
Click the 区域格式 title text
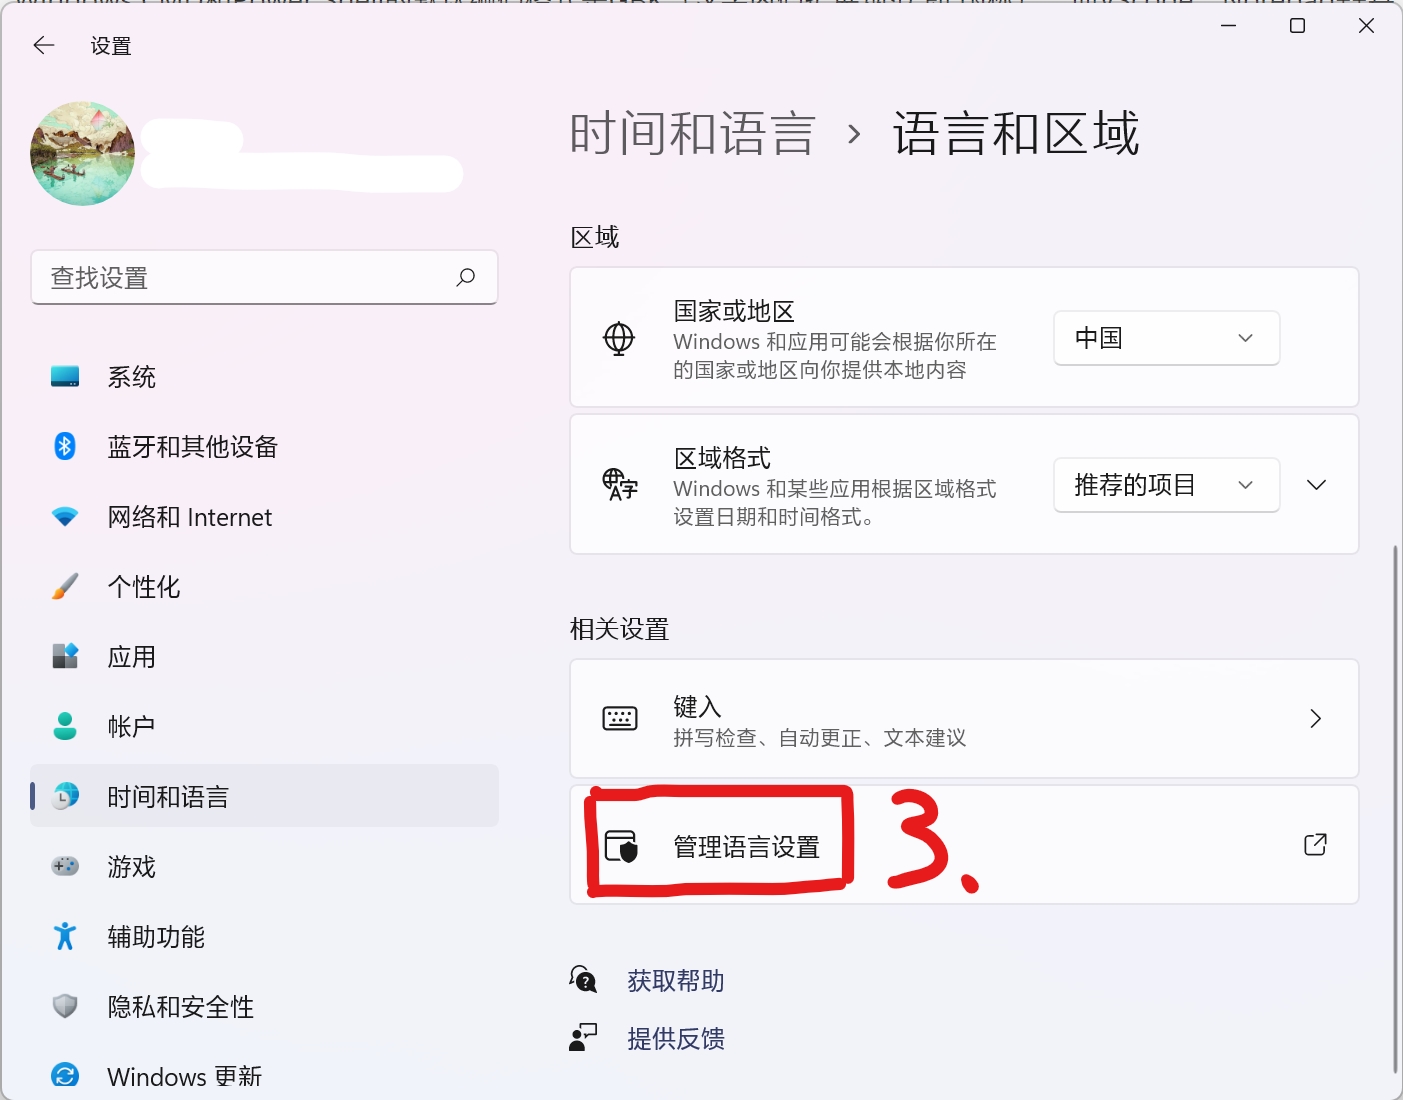tap(722, 458)
